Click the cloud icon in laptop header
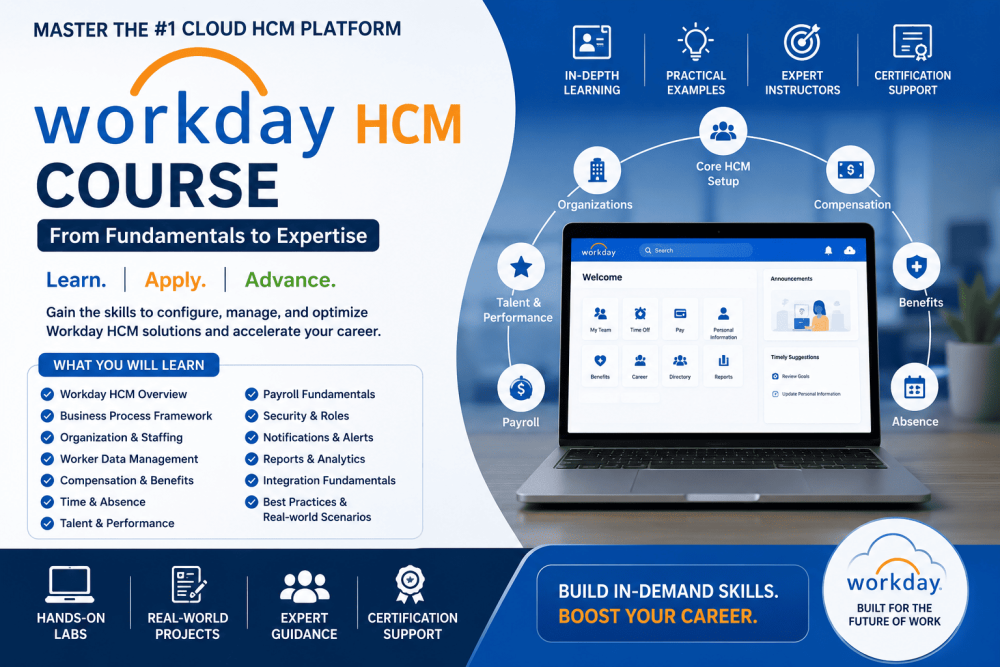1000x667 pixels. tap(849, 251)
